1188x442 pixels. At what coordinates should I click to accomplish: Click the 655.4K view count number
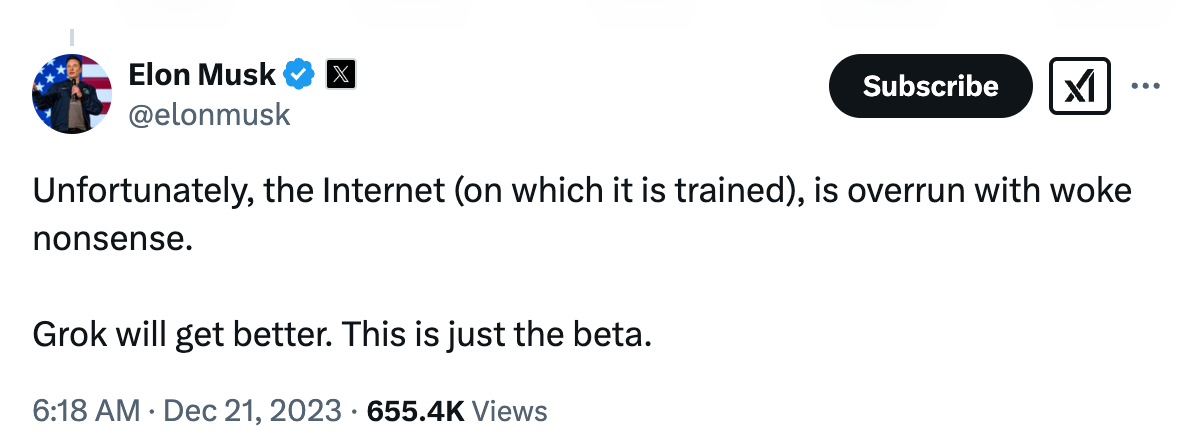415,411
